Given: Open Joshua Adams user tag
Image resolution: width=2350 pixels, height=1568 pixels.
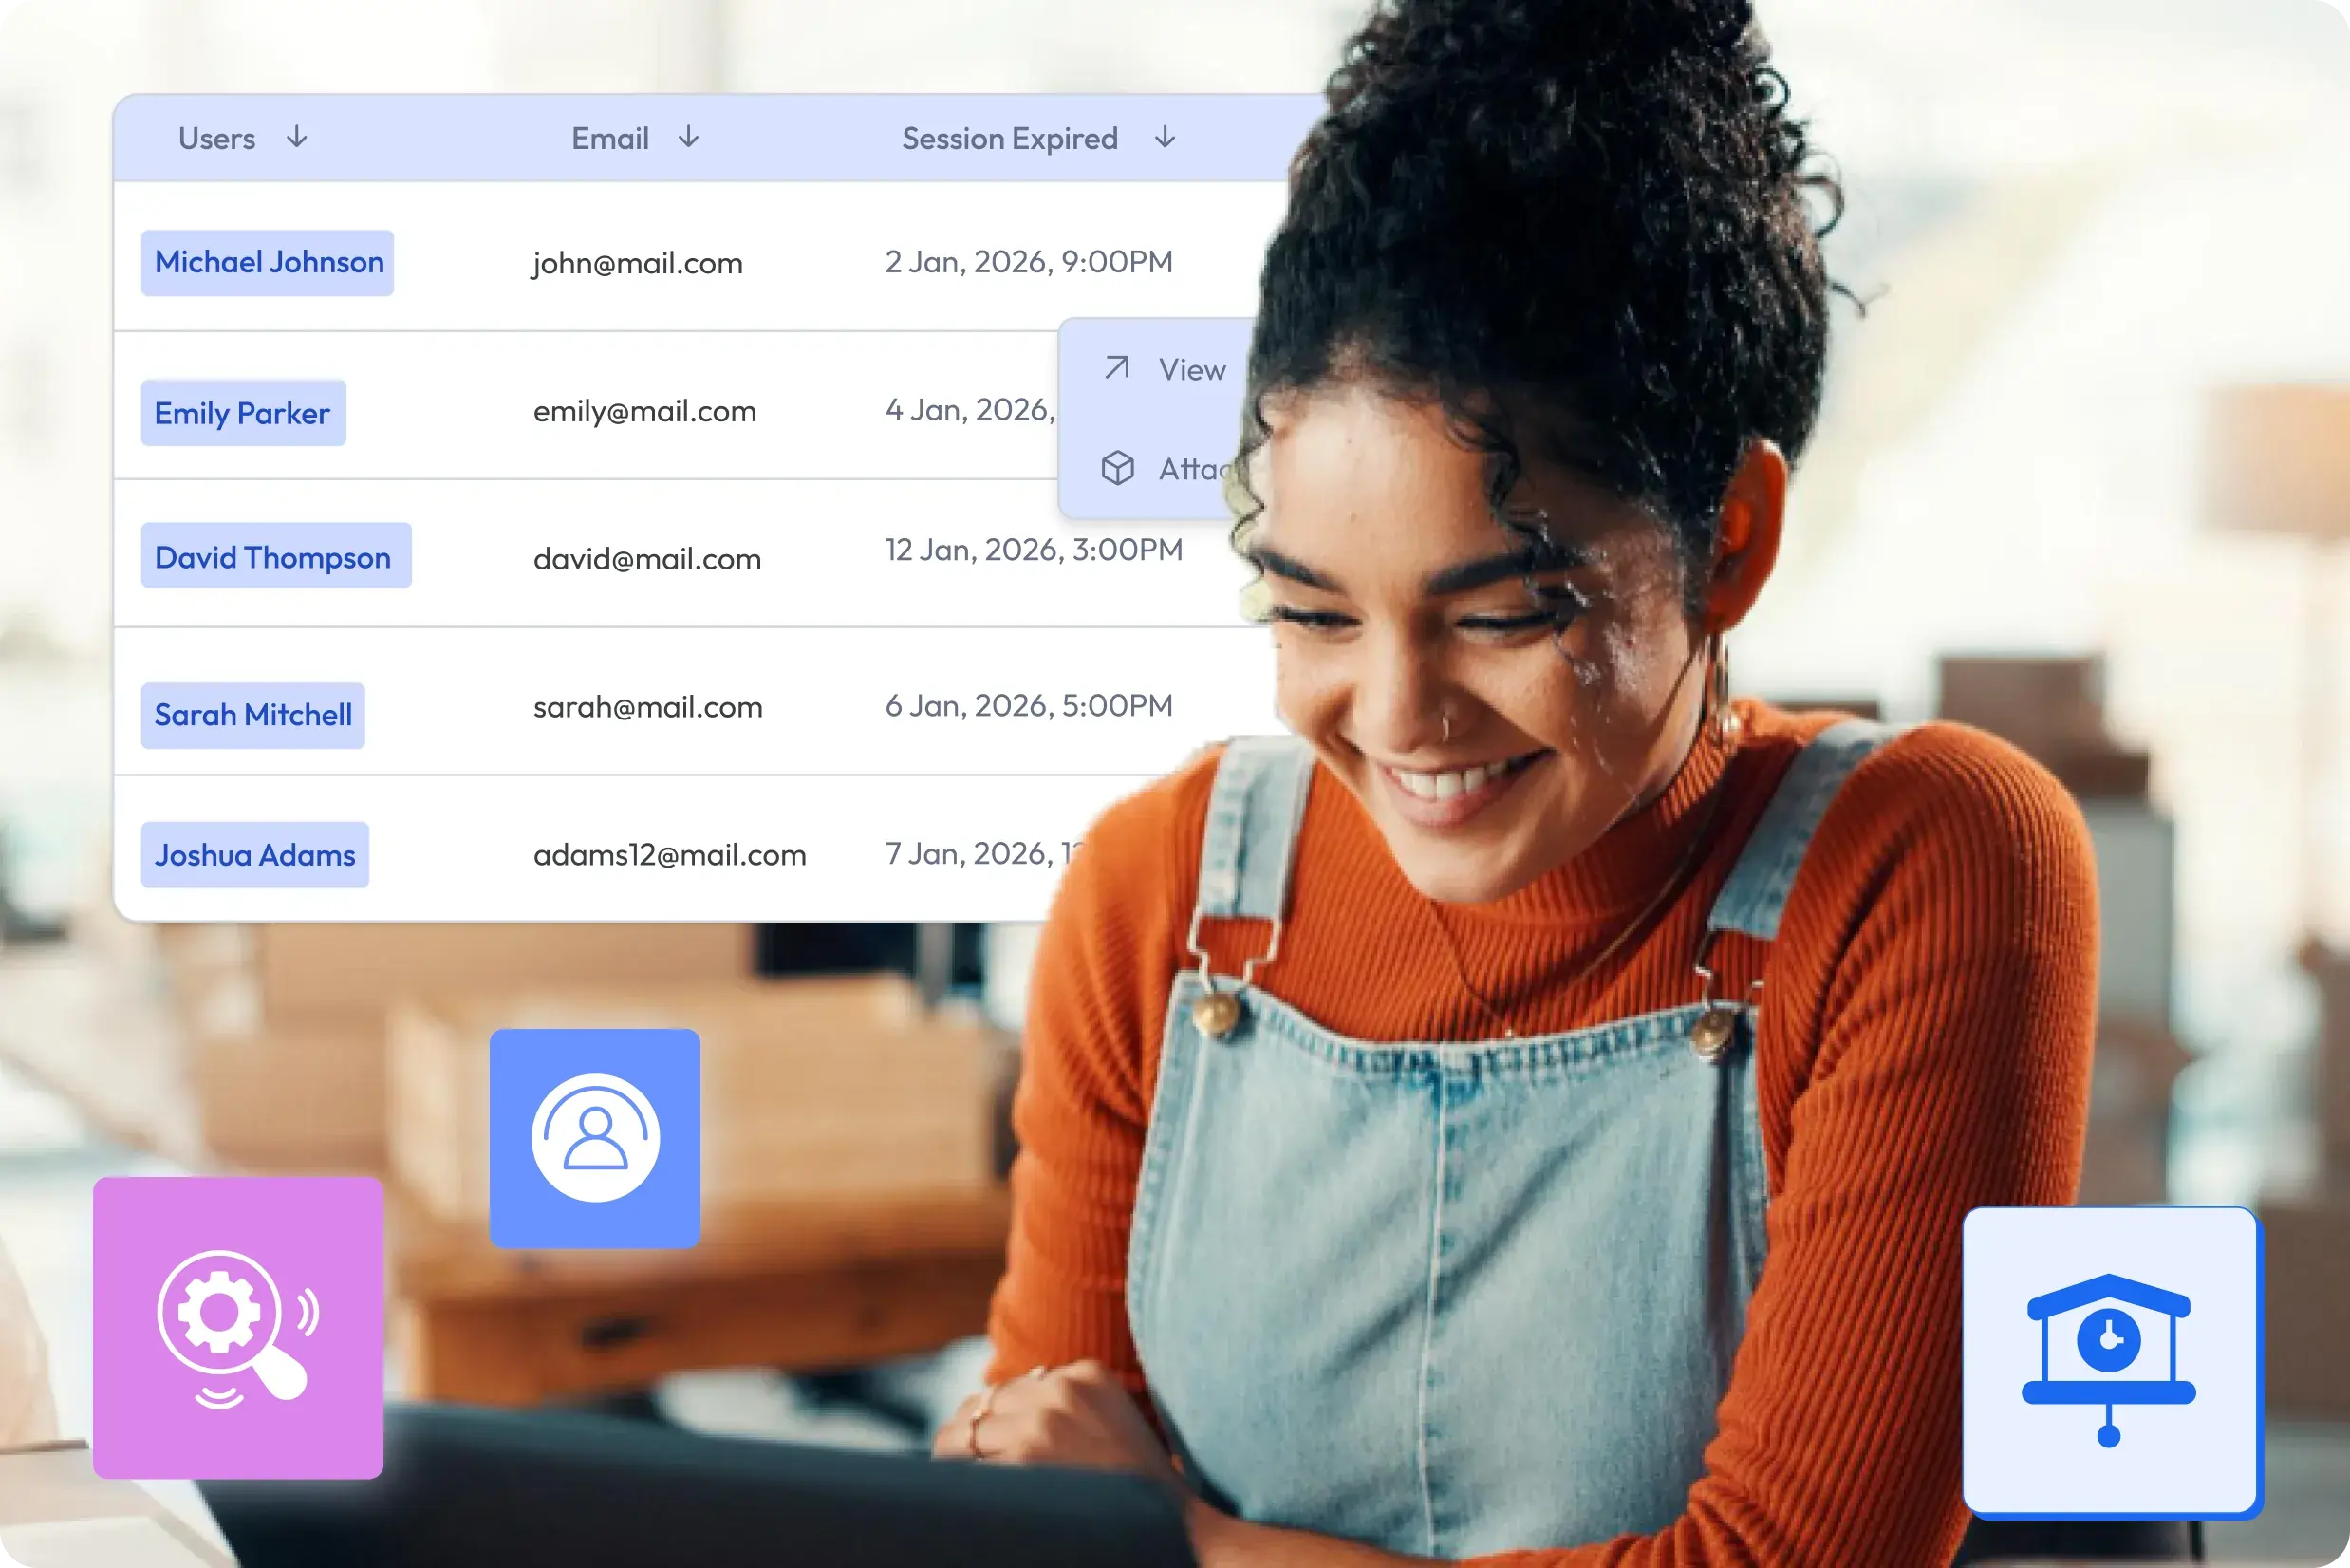Looking at the screenshot, I should click(255, 855).
